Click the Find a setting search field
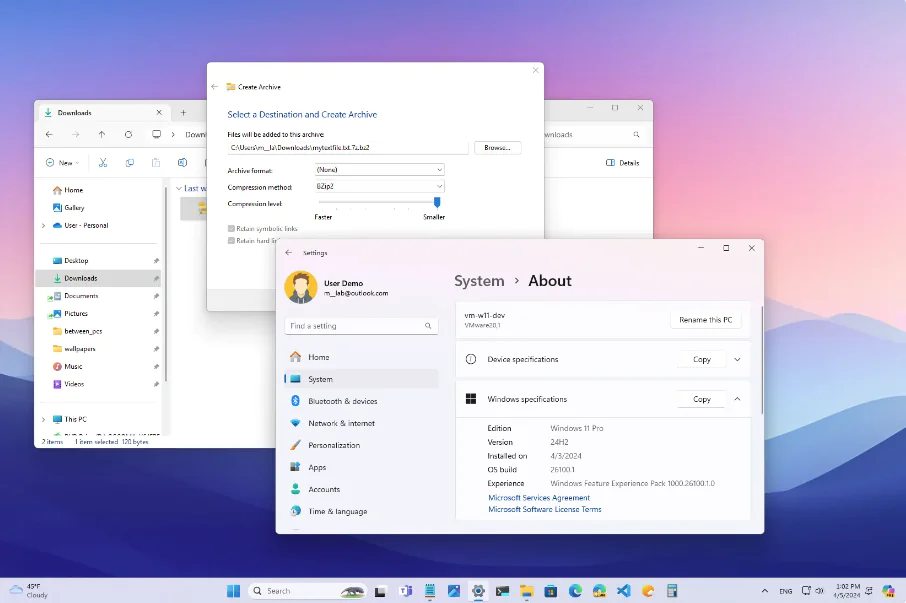This screenshot has height=603, width=906. [x=361, y=325]
